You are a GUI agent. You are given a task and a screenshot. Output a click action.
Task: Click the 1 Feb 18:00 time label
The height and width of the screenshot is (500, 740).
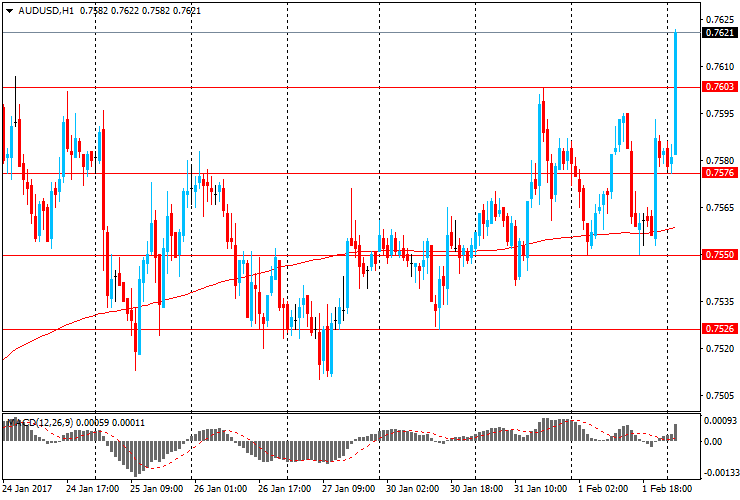coord(667,490)
